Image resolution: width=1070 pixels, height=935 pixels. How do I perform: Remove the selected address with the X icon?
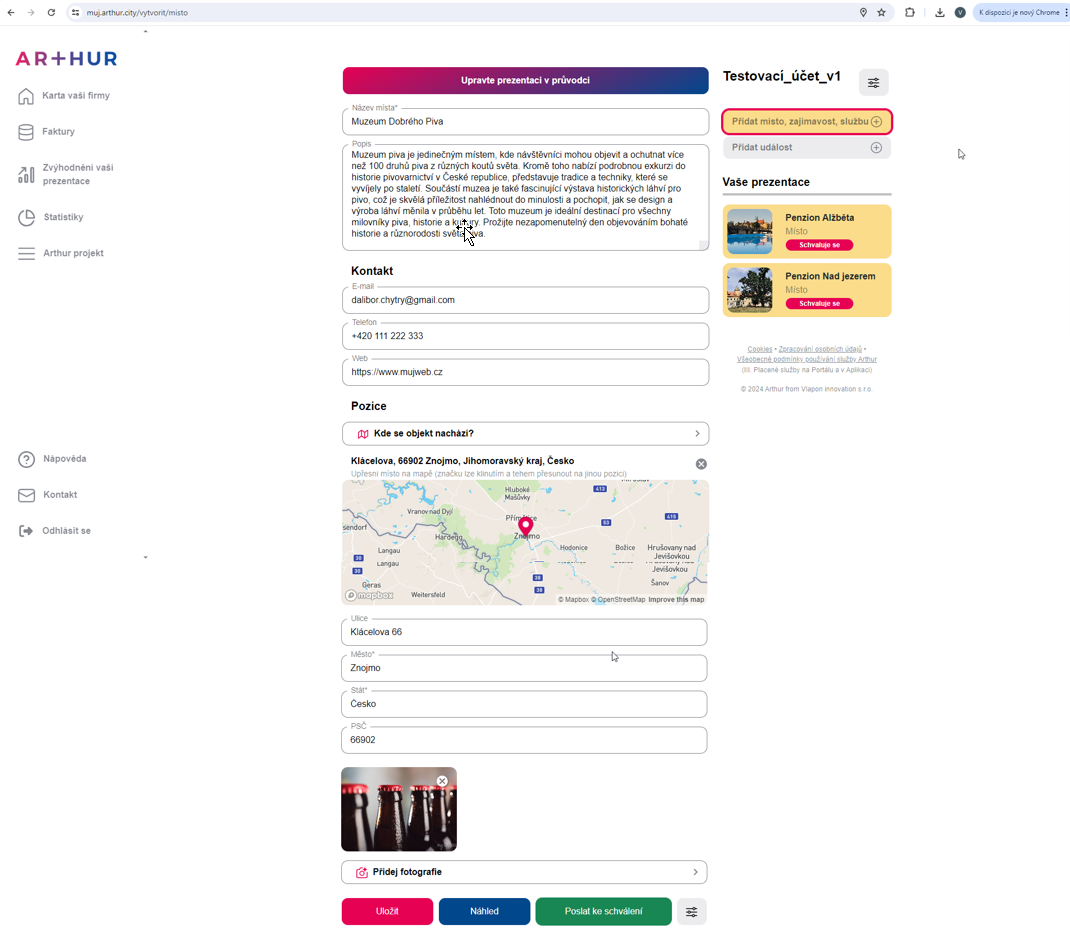coord(701,464)
